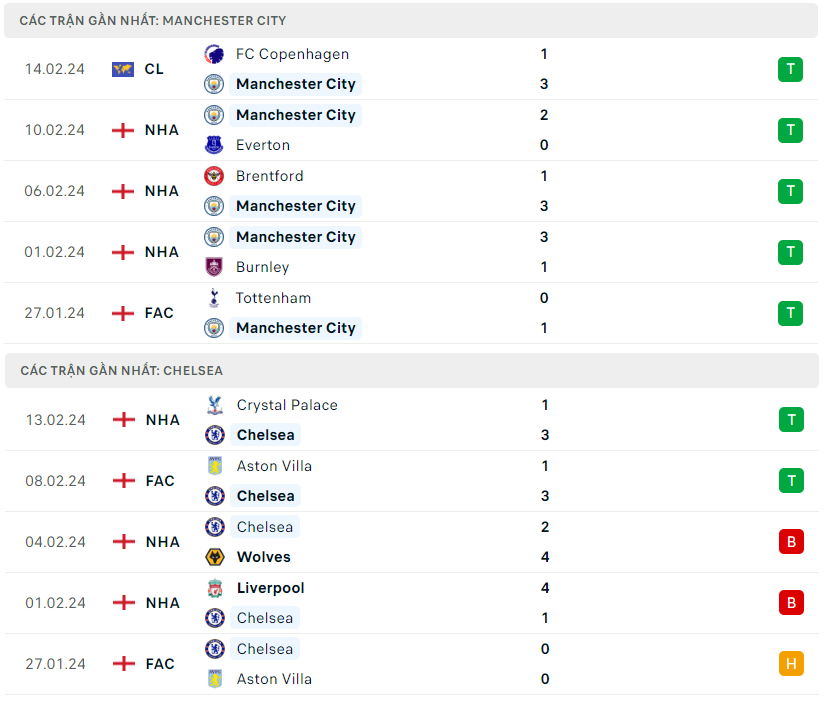Click the FC Copenhagen club crest
The image size is (824, 701).
pos(214,54)
